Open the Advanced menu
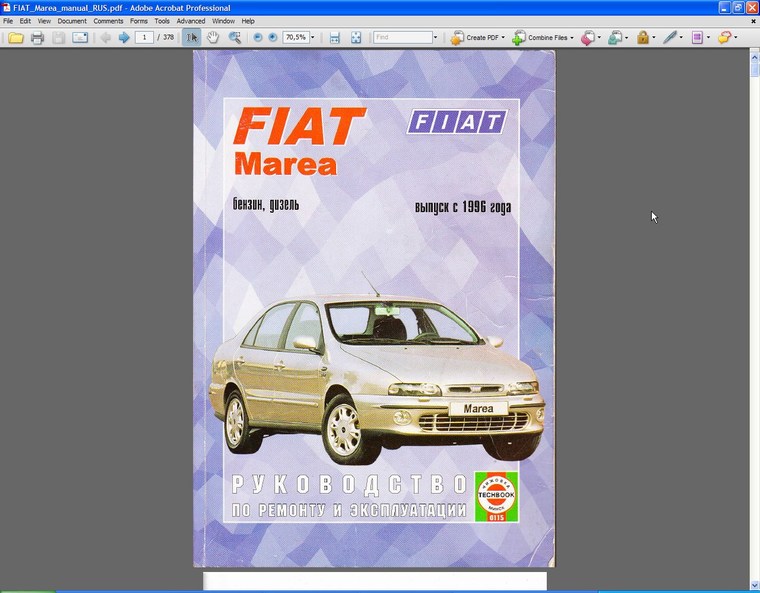760x593 pixels. coord(190,21)
